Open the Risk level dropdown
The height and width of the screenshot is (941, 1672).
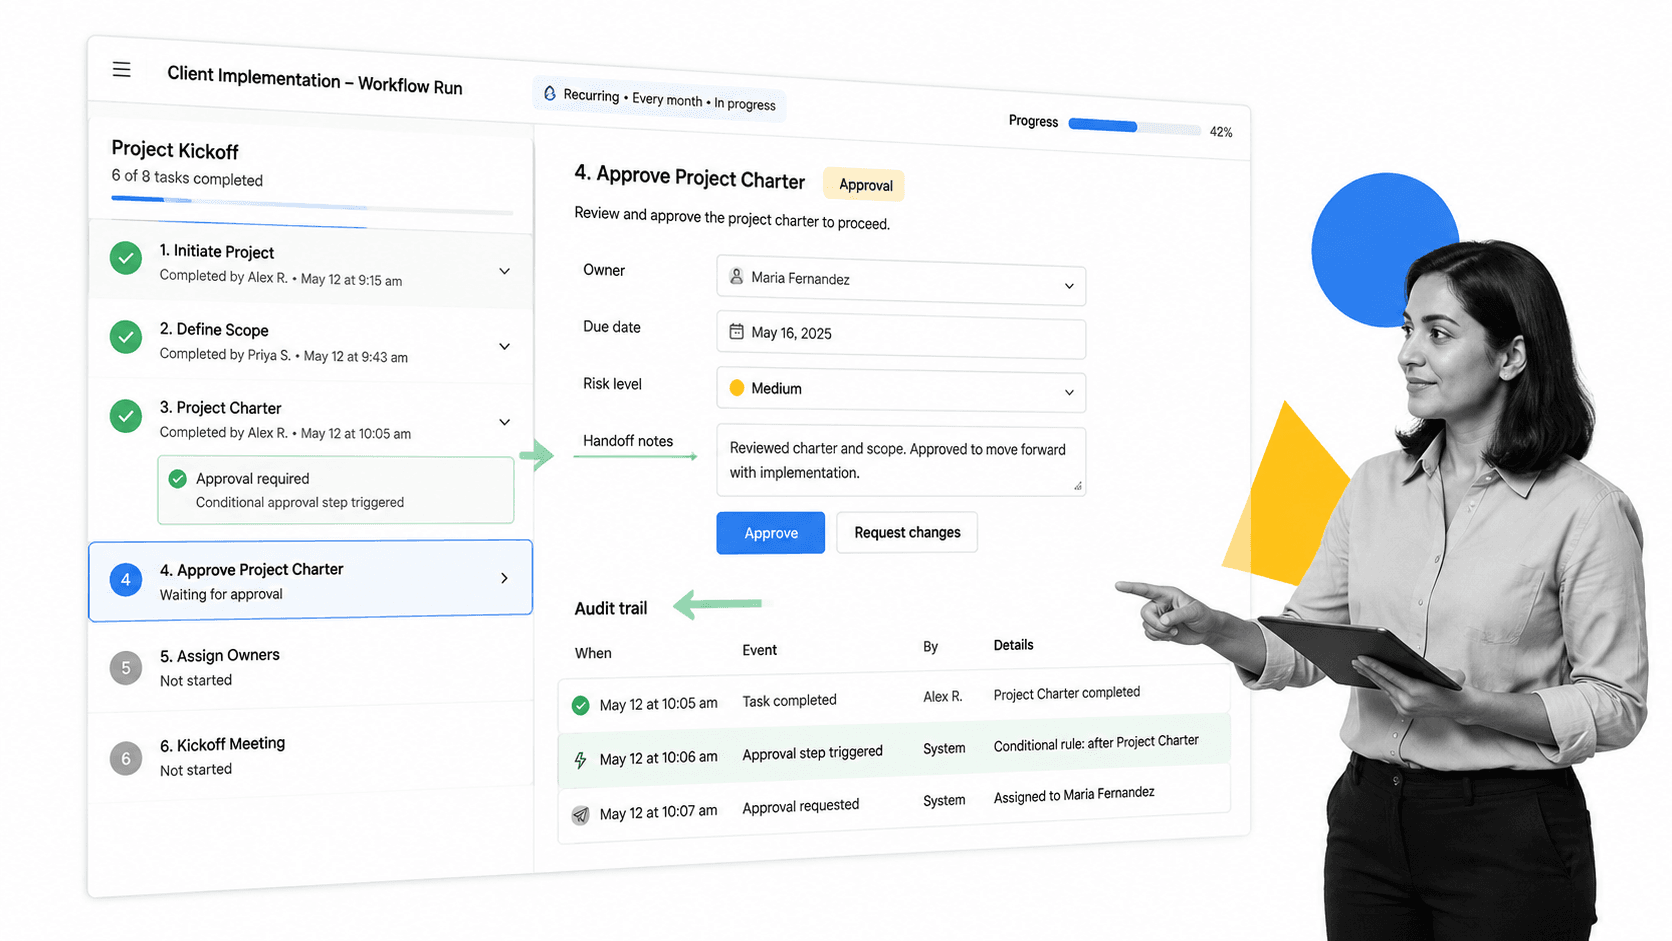coord(901,390)
